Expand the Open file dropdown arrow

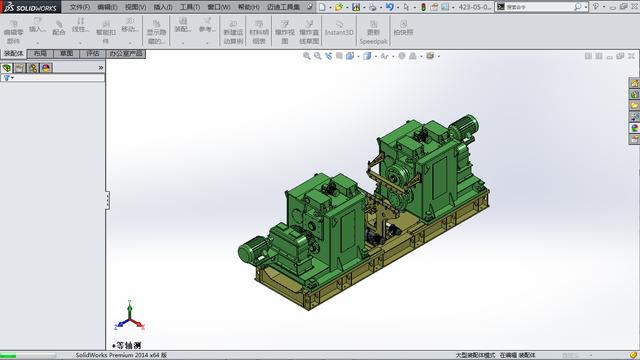(347, 7)
